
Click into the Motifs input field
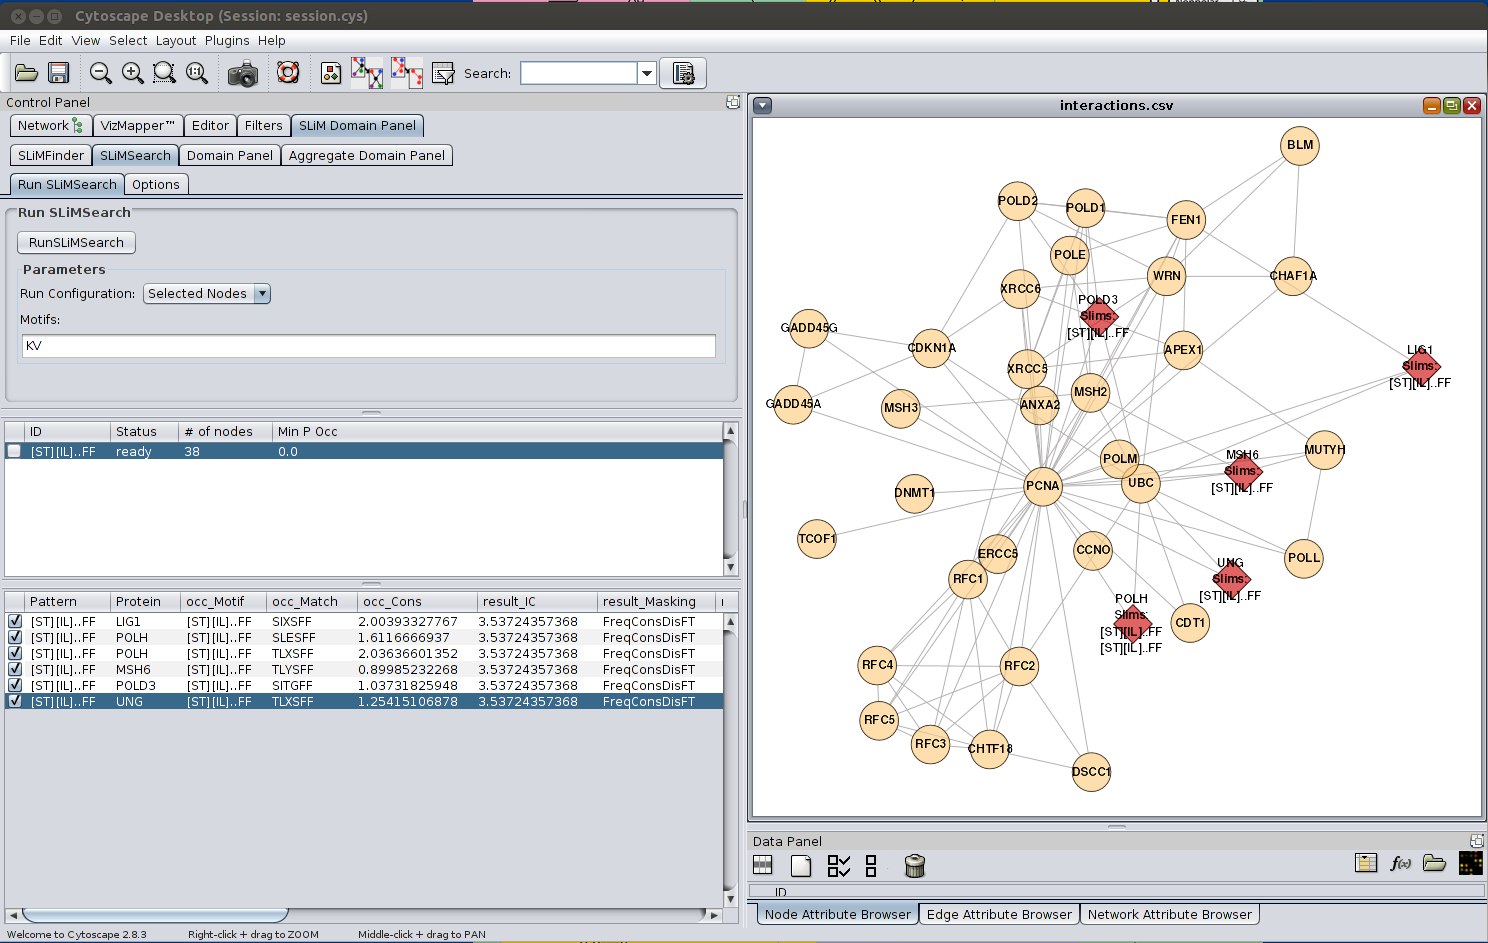pos(368,346)
